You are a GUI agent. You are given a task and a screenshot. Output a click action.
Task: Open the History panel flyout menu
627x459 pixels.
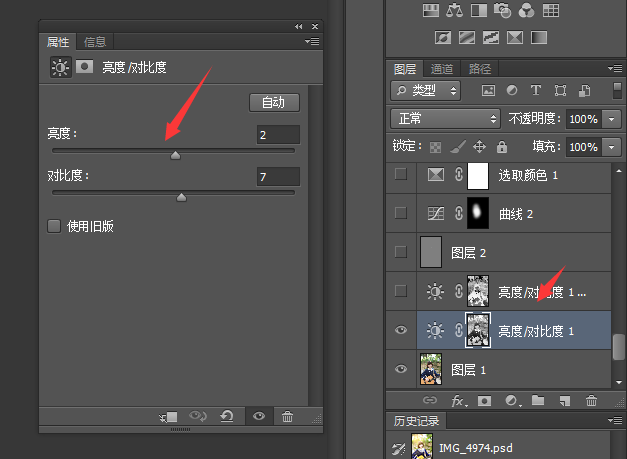click(615, 420)
